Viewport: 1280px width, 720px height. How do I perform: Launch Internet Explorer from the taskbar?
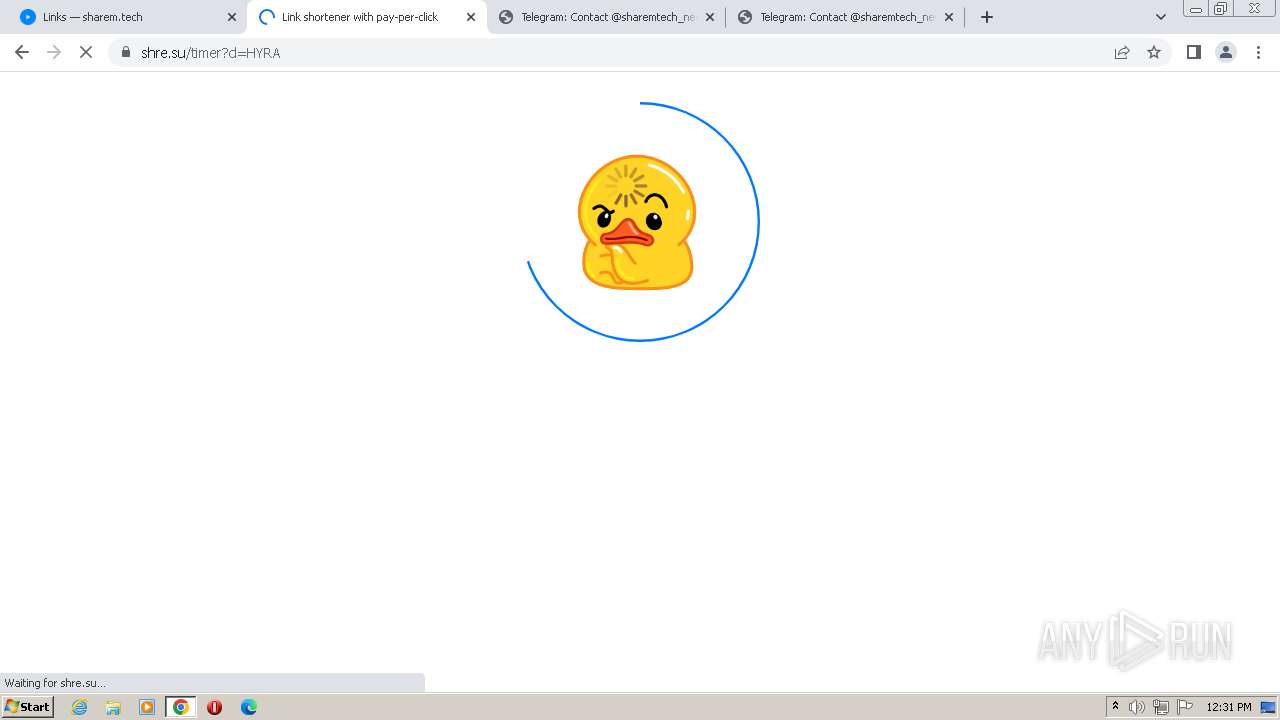[80, 707]
